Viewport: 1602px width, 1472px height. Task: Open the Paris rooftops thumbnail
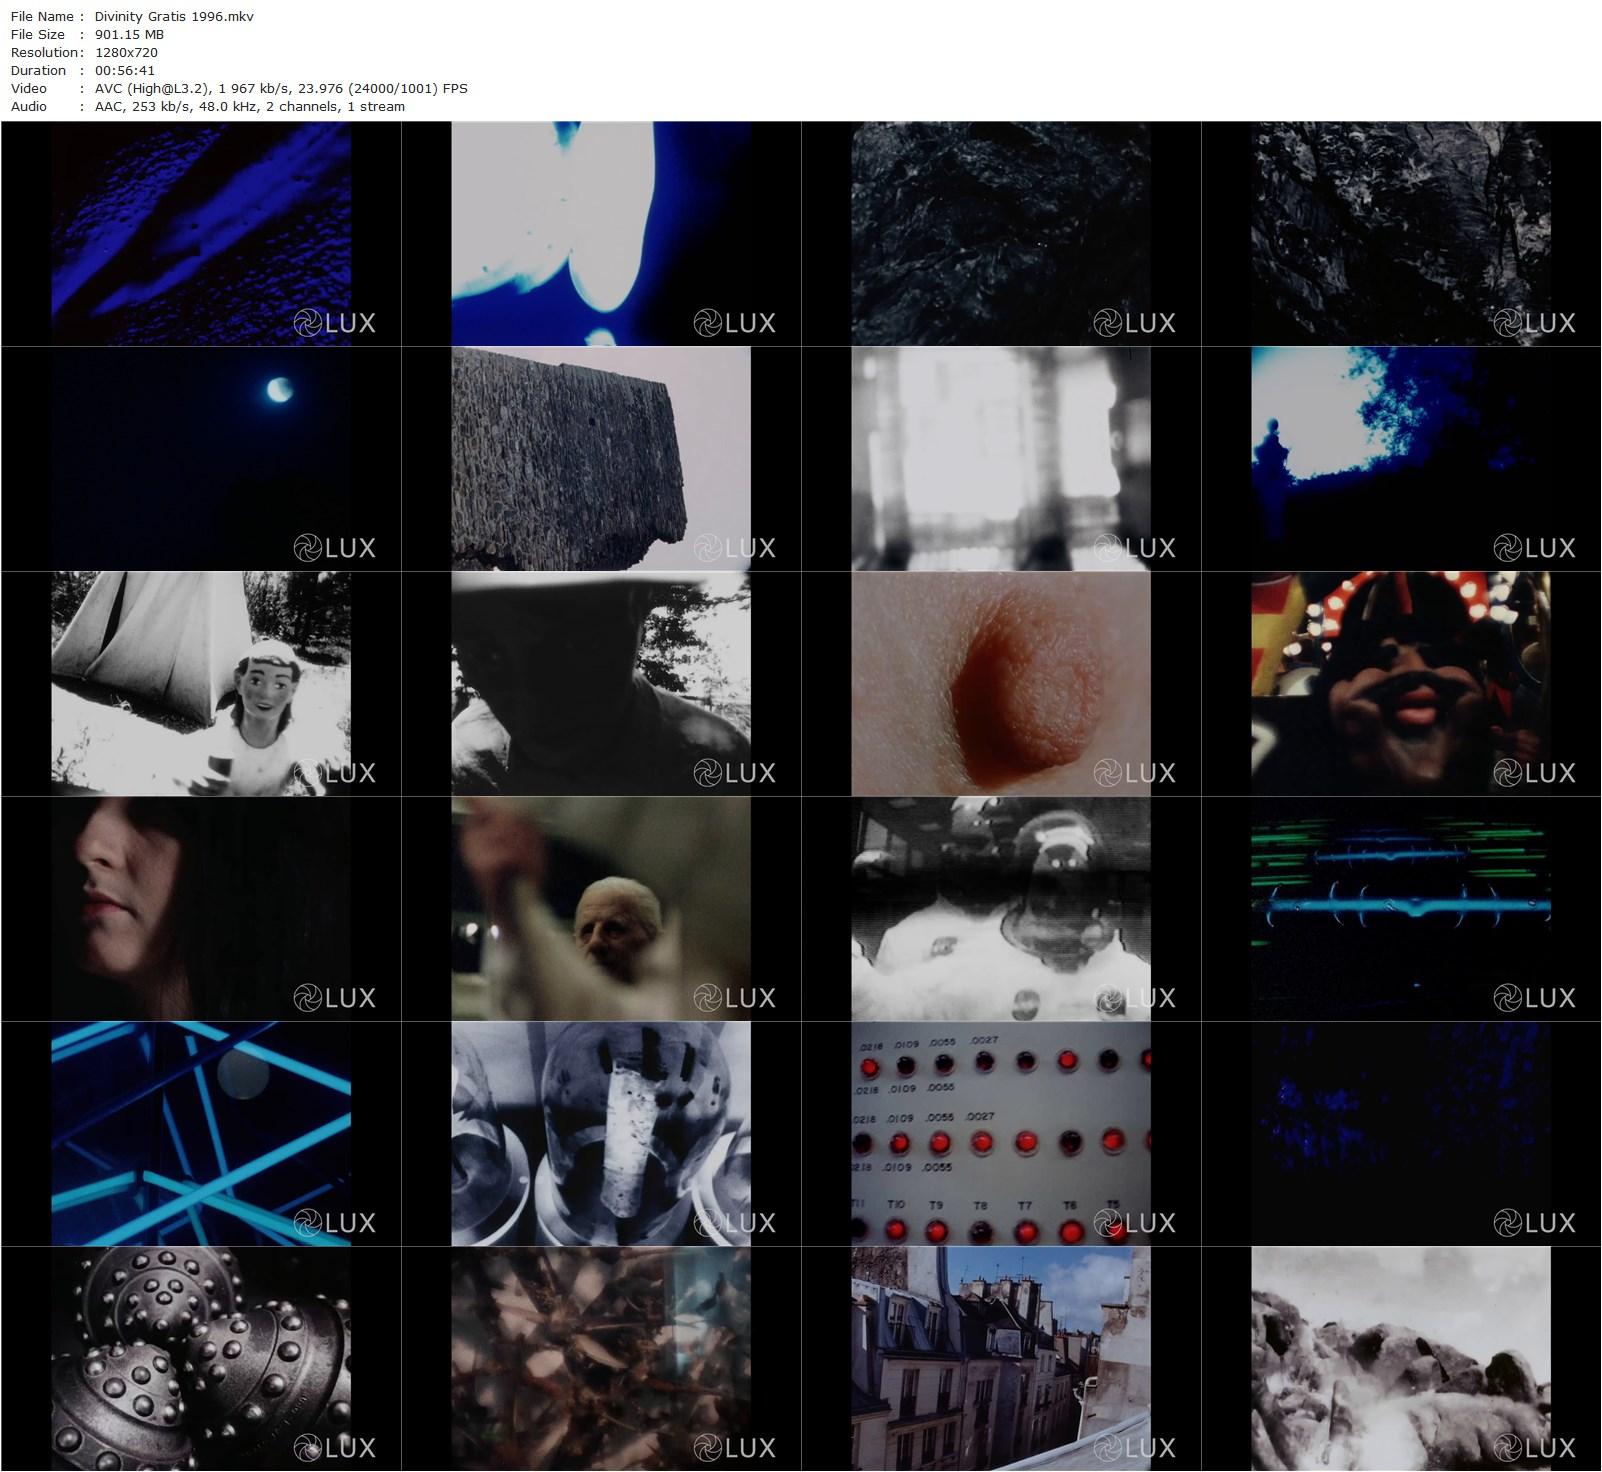coord(1001,1359)
